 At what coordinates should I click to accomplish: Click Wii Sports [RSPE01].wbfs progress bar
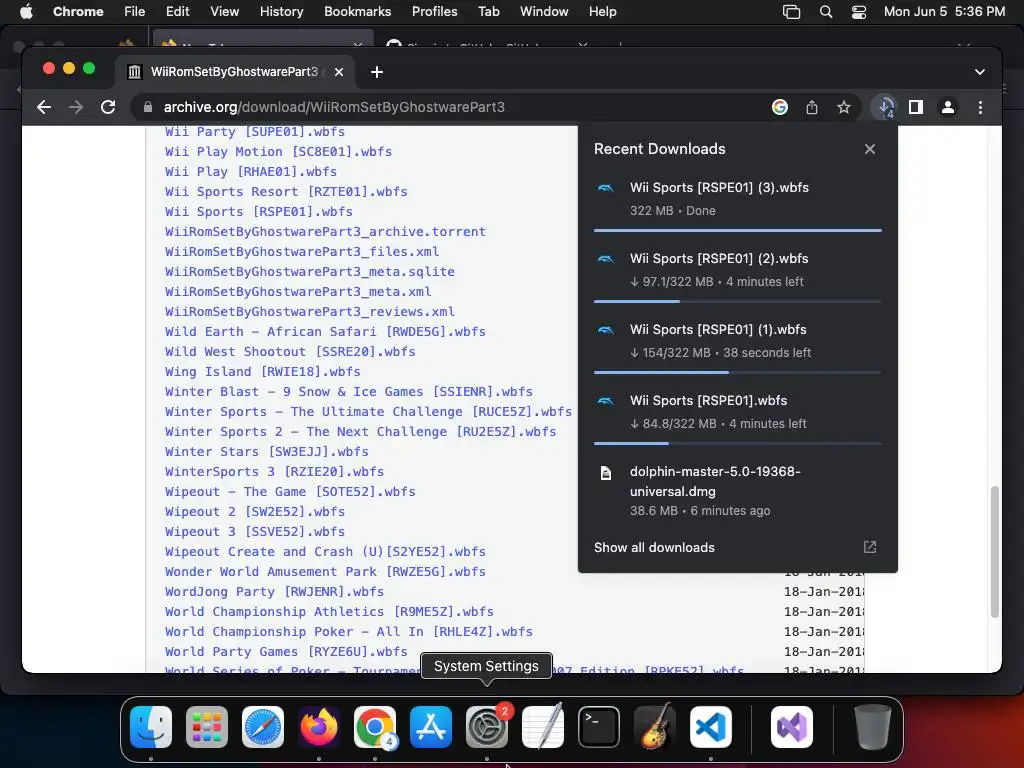[737, 443]
